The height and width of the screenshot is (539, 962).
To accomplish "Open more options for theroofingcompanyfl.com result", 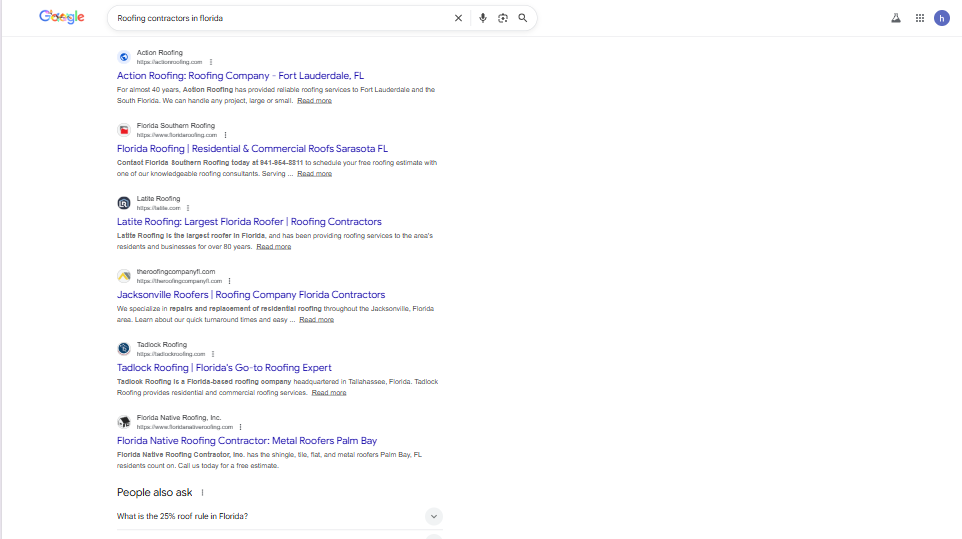I will pyautogui.click(x=229, y=281).
